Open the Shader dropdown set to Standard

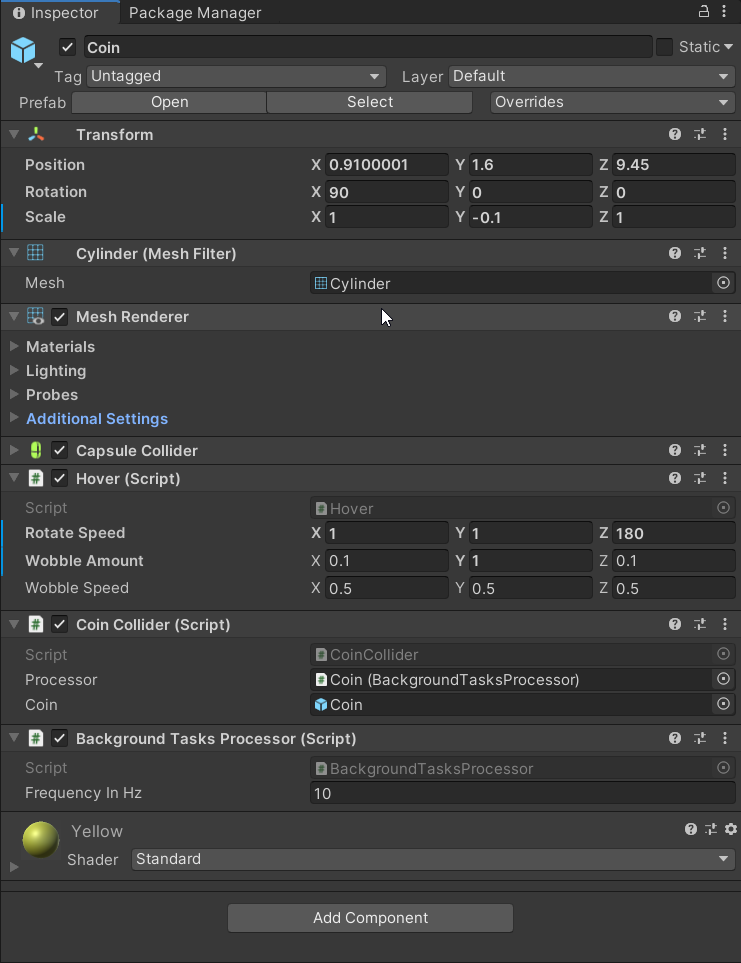(x=432, y=859)
